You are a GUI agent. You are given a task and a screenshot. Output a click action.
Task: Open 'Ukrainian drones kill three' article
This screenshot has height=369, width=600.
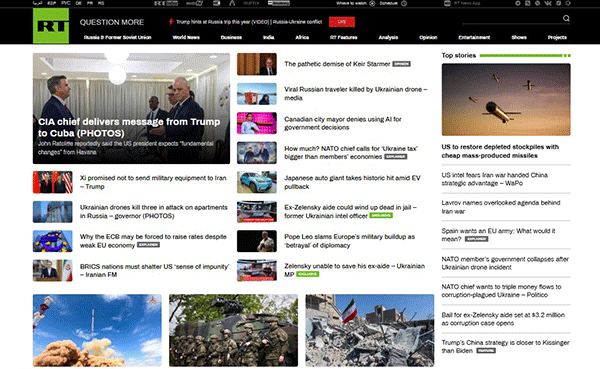(154, 212)
